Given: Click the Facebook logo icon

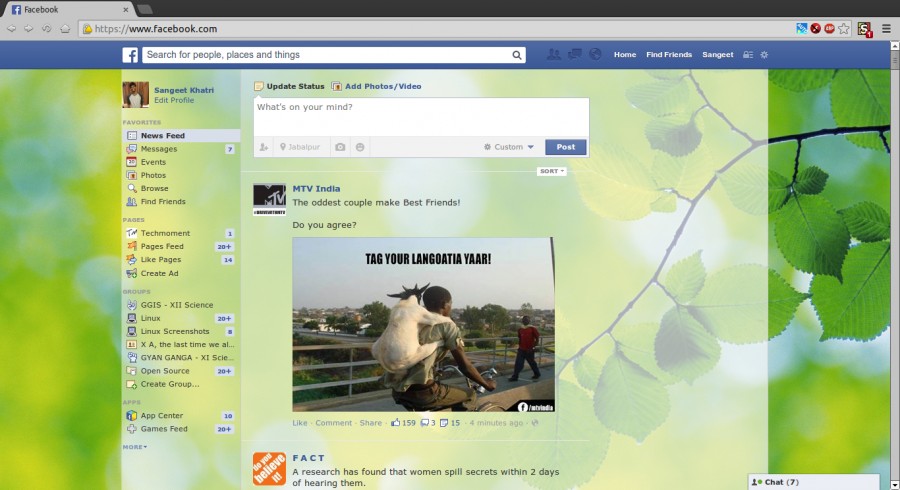Looking at the screenshot, I should (130, 55).
